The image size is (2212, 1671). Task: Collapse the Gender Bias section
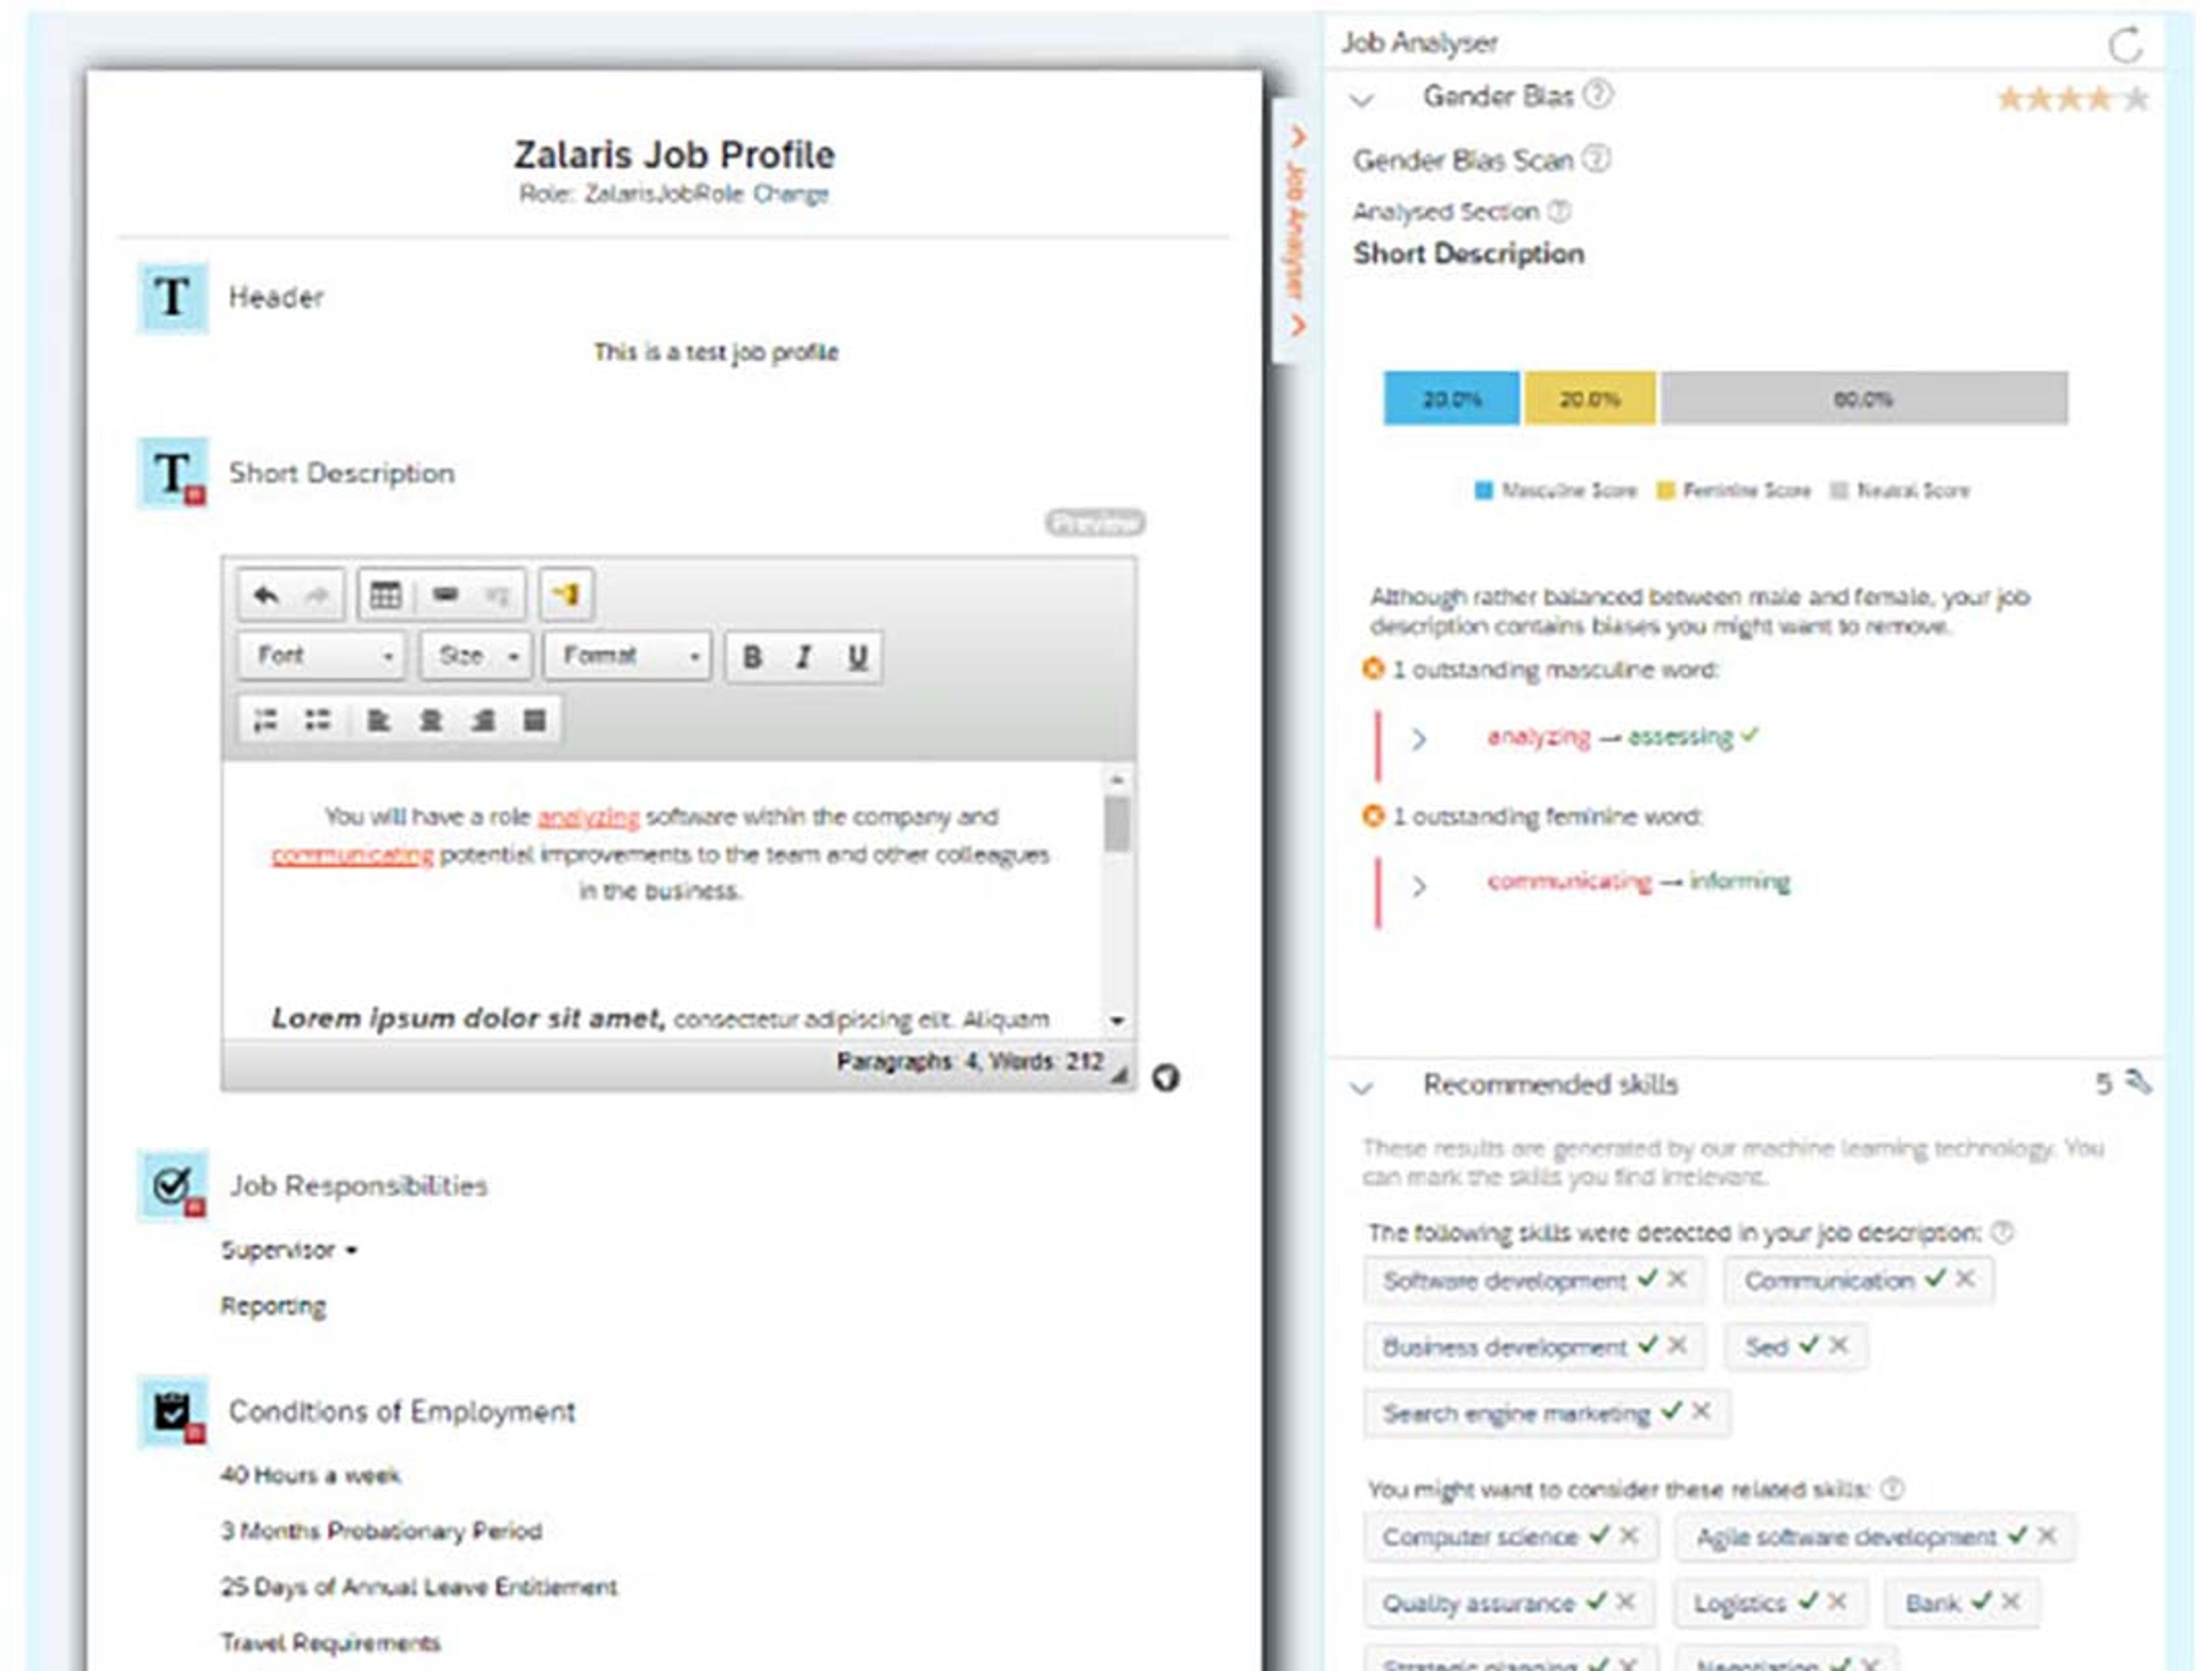[1362, 100]
